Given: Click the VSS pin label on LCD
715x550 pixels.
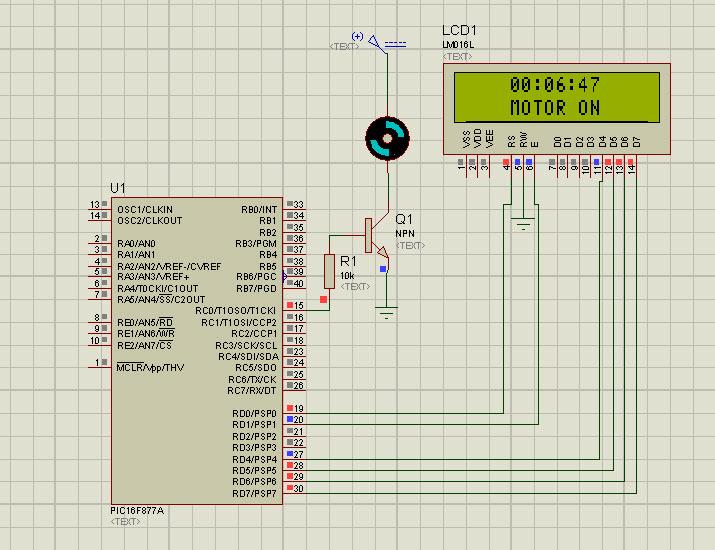Looking at the screenshot, I should (x=466, y=139).
